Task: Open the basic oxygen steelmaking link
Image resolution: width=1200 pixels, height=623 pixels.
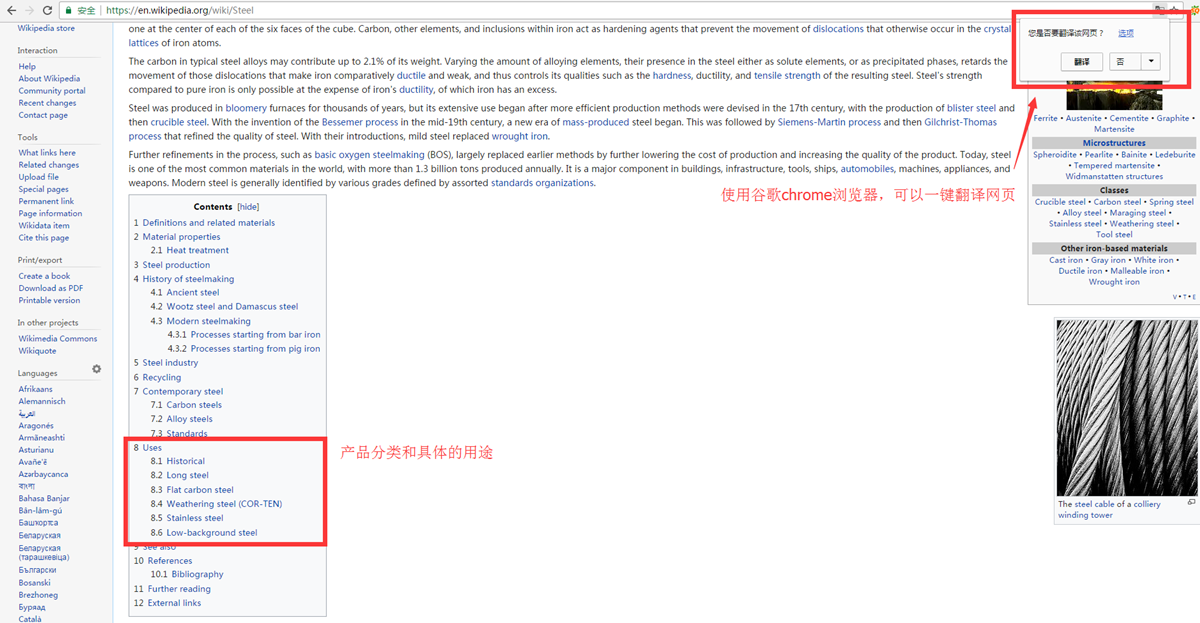Action: pos(368,155)
